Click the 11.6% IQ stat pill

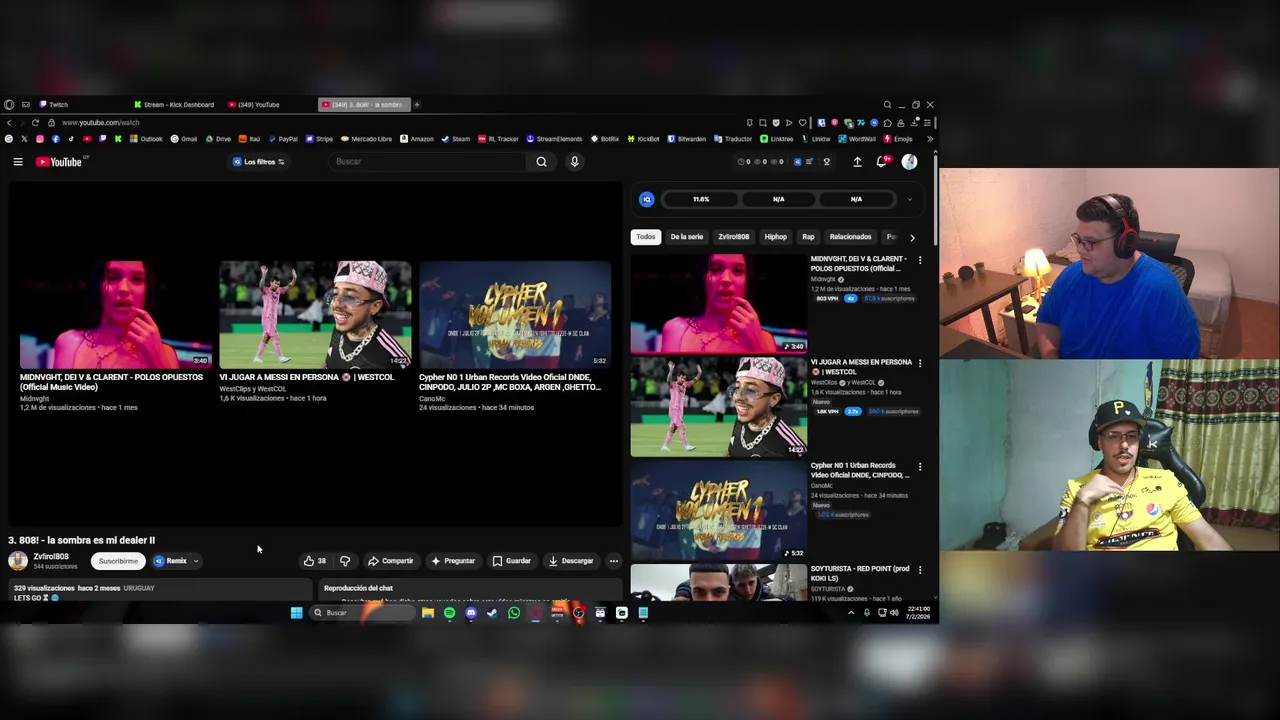click(701, 199)
